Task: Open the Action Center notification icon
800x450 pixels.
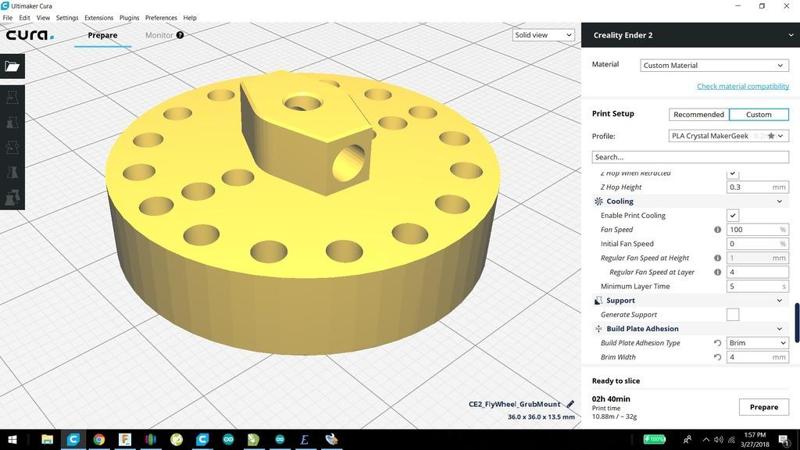Action: pos(784,439)
